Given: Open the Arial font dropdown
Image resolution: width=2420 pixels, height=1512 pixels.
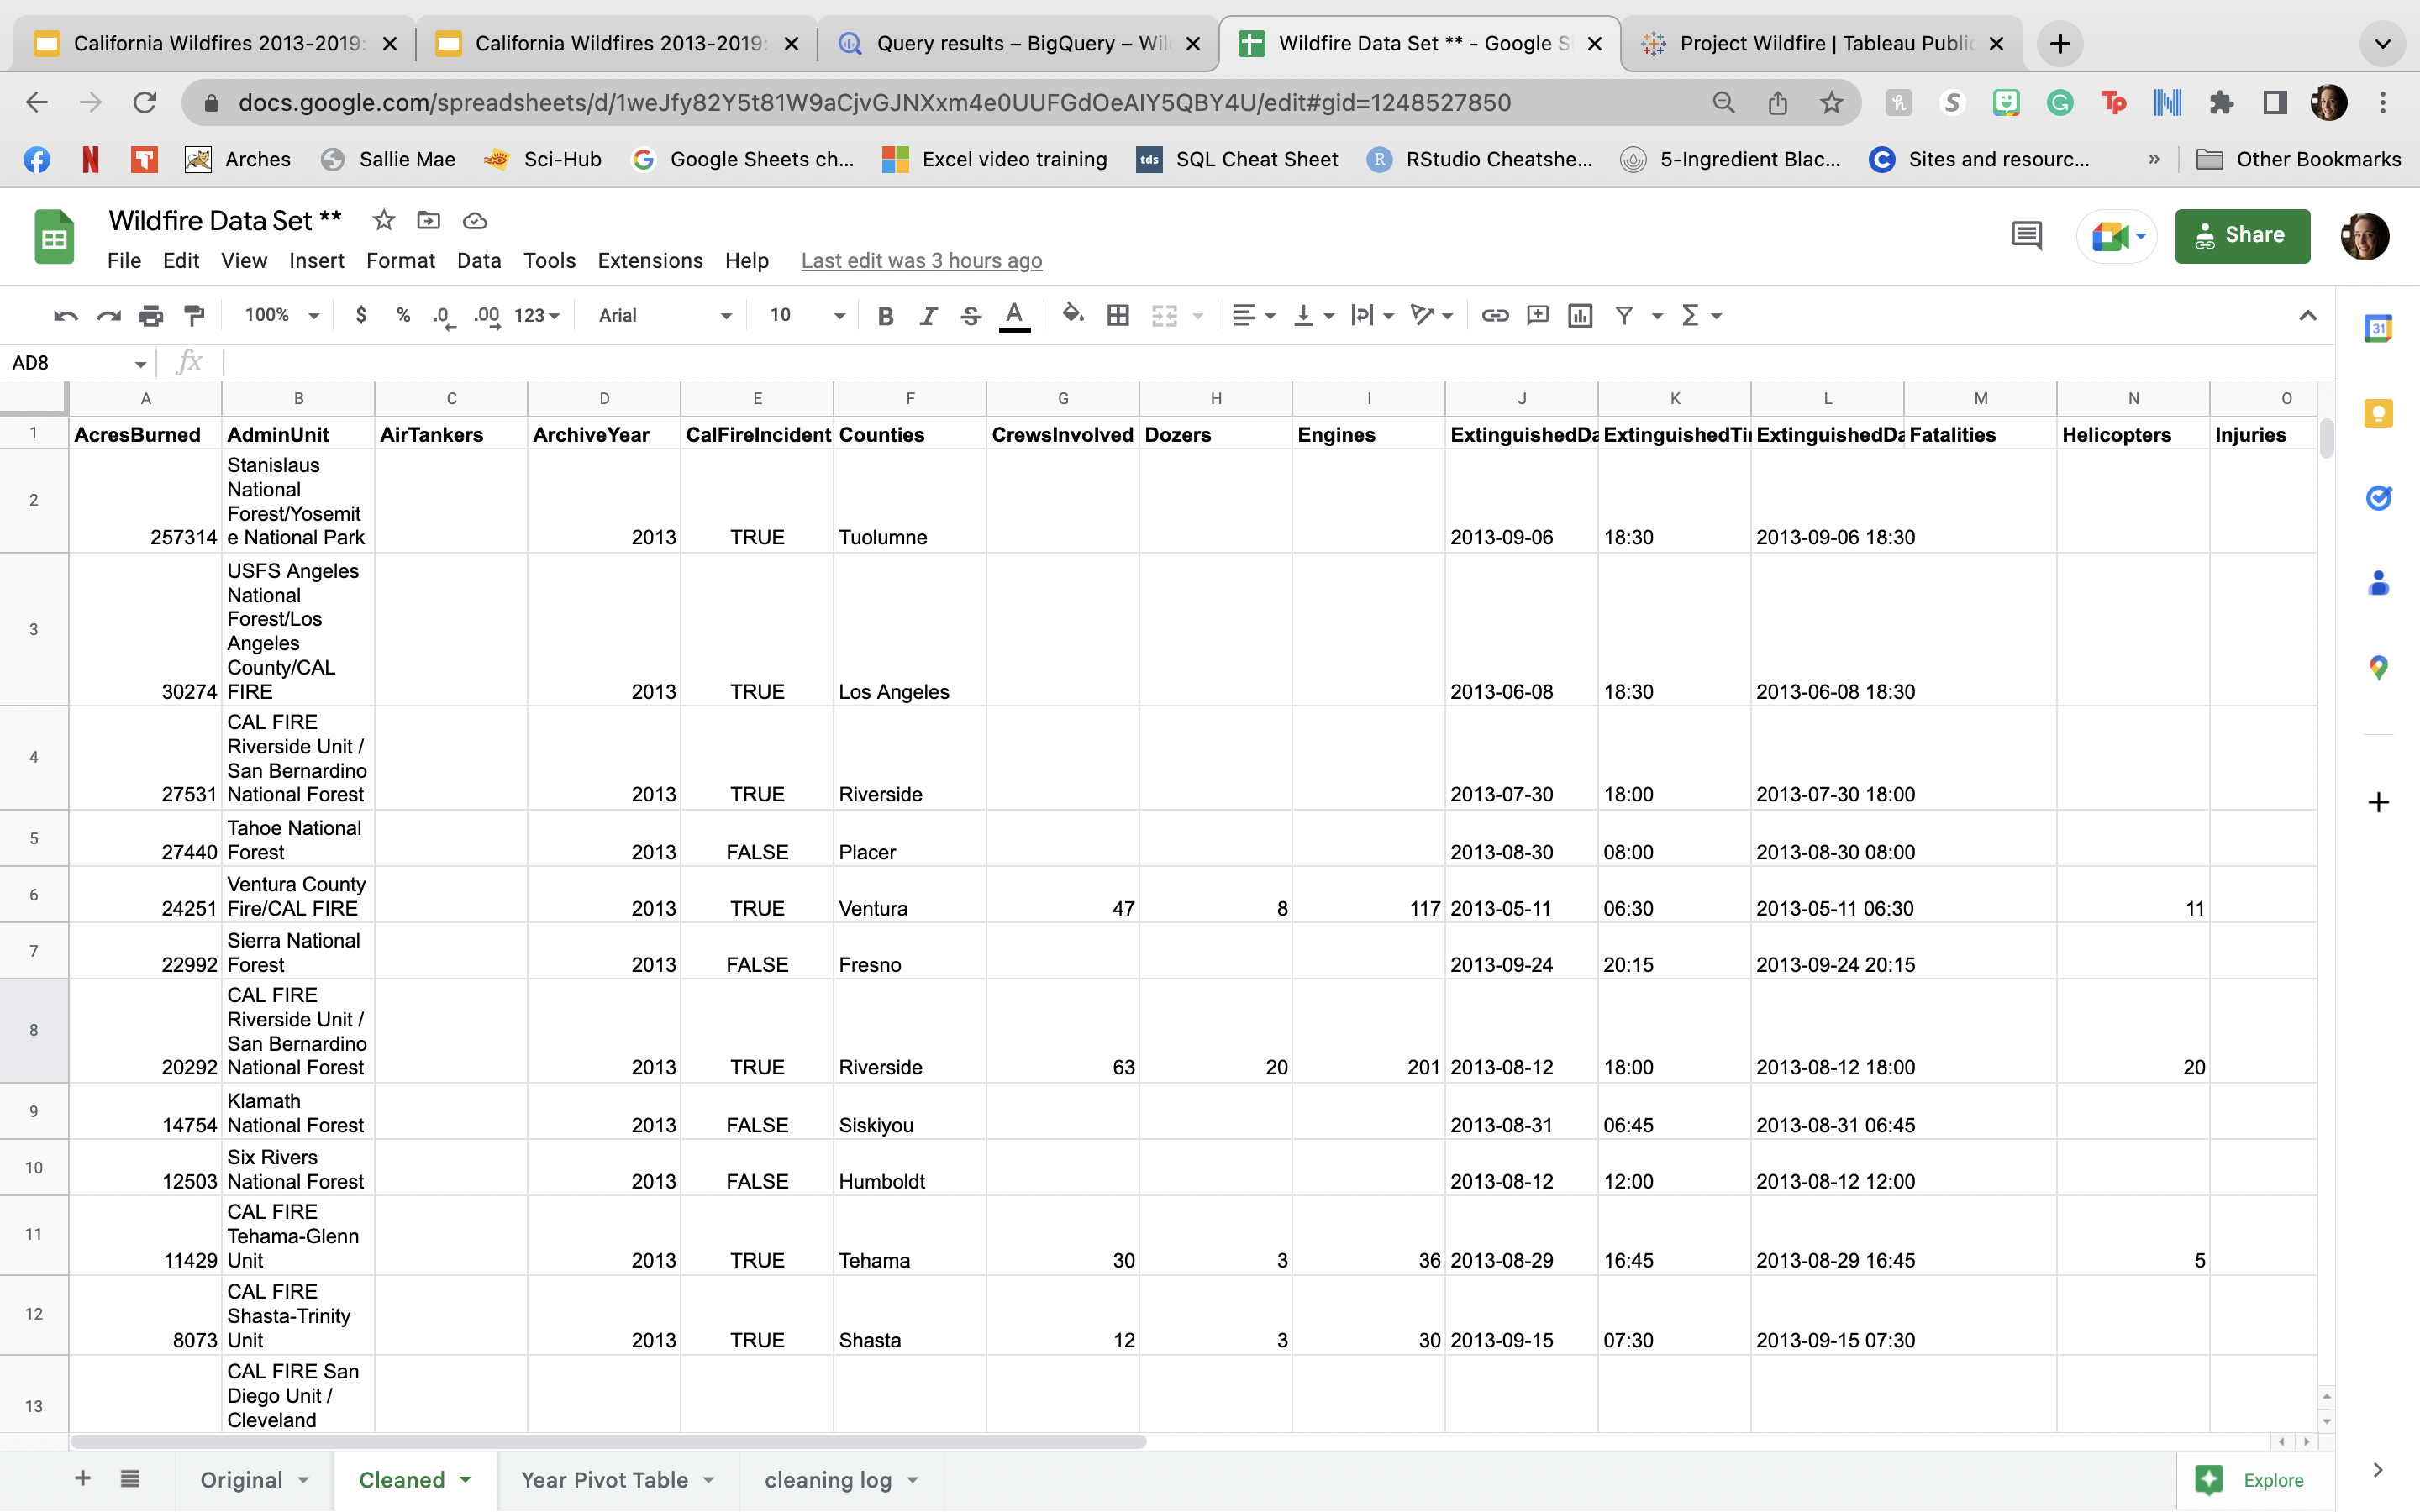Looking at the screenshot, I should pos(664,316).
